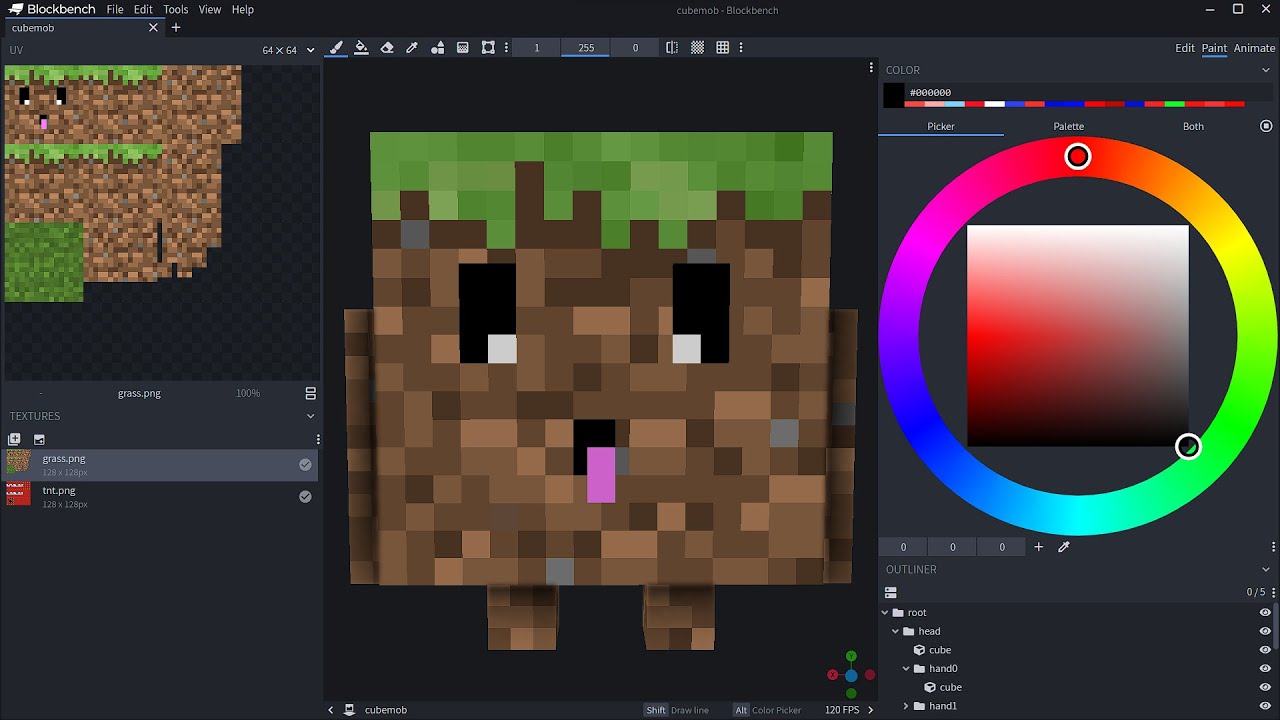Screen dimensions: 1280x720
Task: Open paint toolbar extra options menu
Action: pos(740,48)
